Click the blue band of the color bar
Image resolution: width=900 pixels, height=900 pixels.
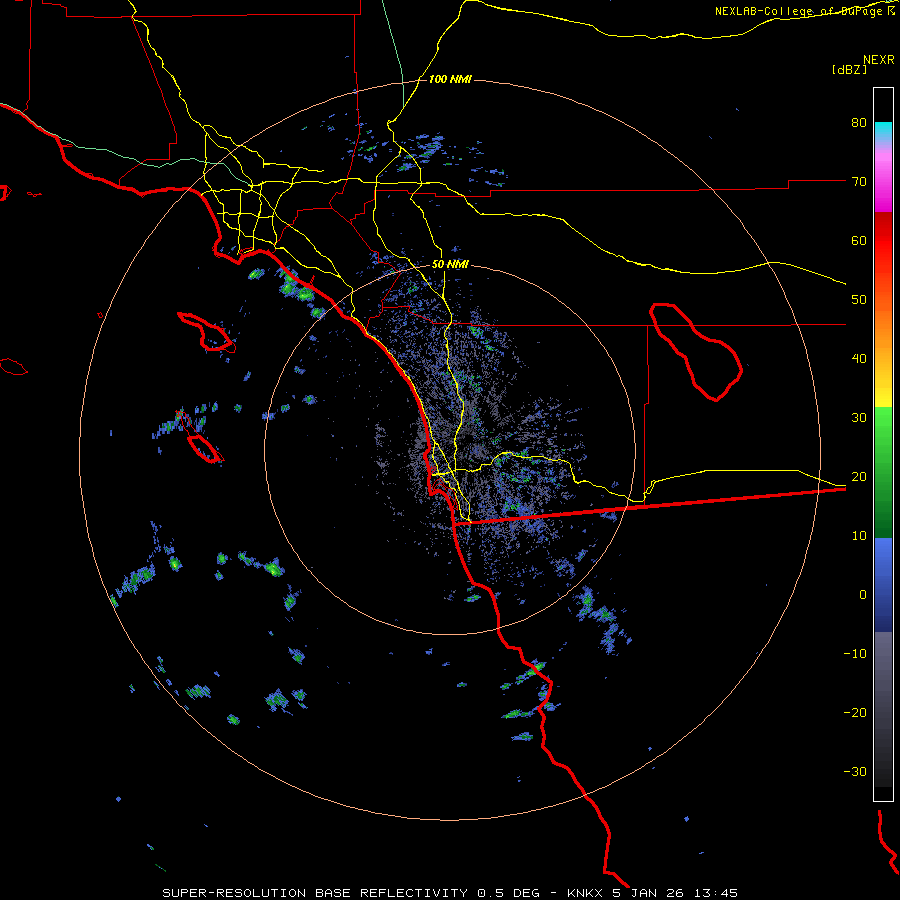tap(883, 585)
